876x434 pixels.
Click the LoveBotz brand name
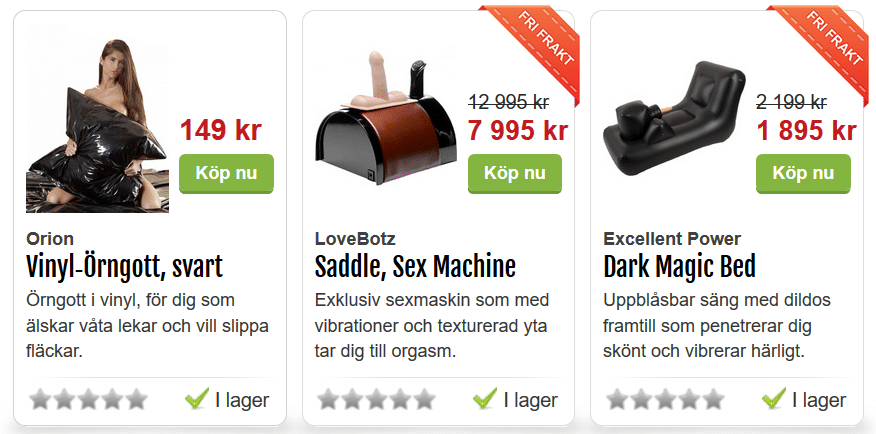point(355,239)
